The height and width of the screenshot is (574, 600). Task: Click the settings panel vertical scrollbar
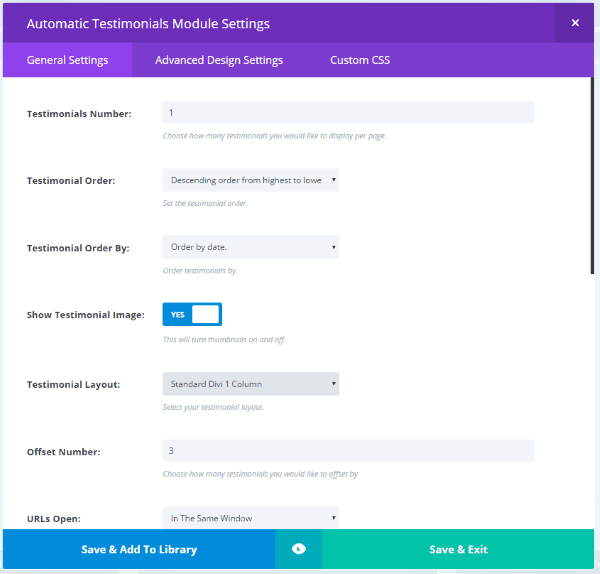(593, 180)
